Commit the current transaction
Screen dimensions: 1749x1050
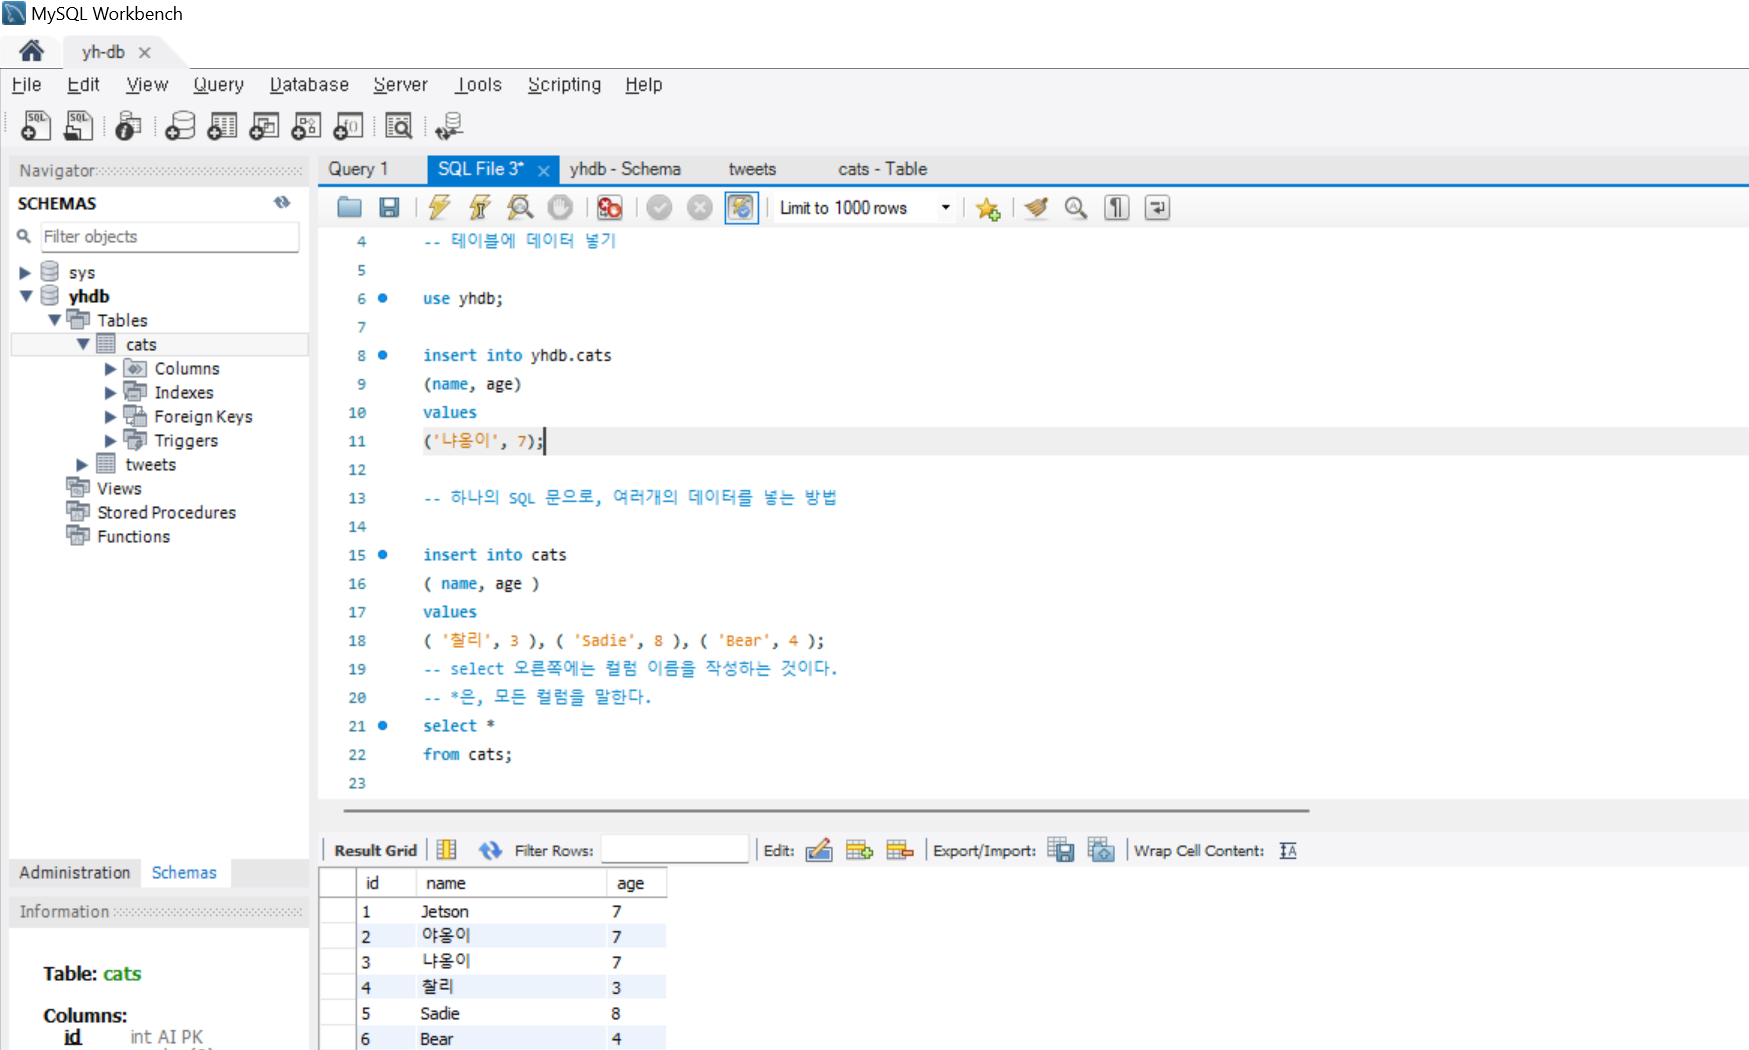click(659, 207)
